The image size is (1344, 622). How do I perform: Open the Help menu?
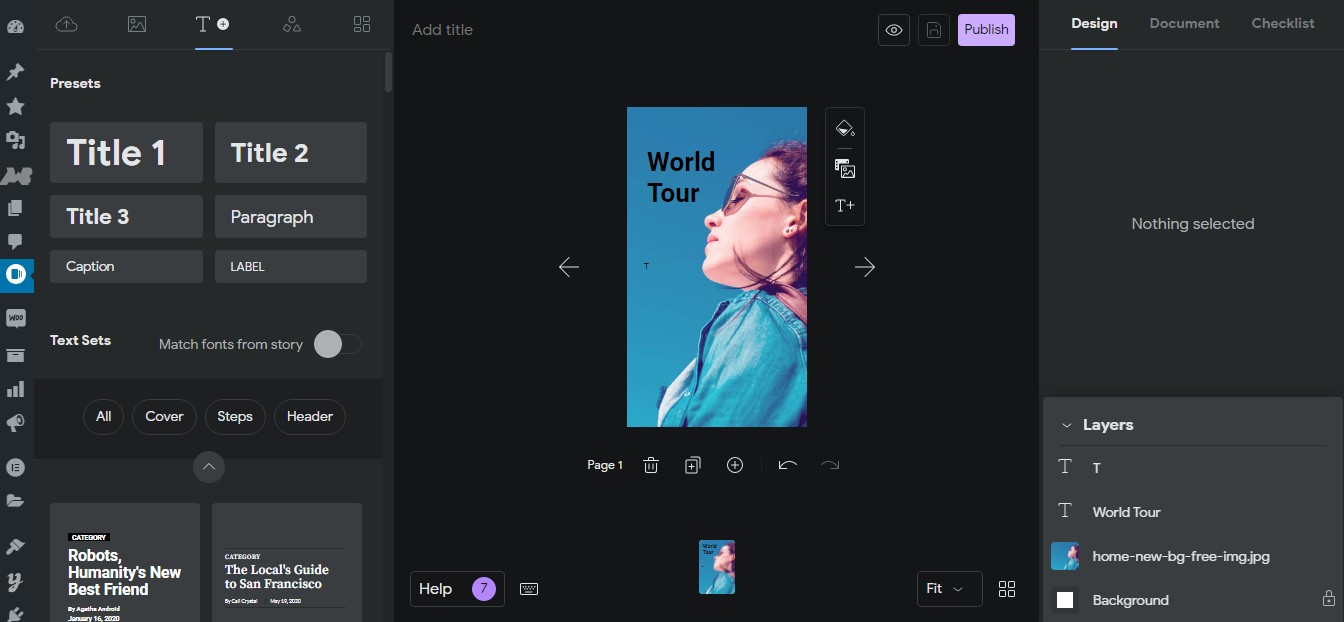pyautogui.click(x=456, y=589)
